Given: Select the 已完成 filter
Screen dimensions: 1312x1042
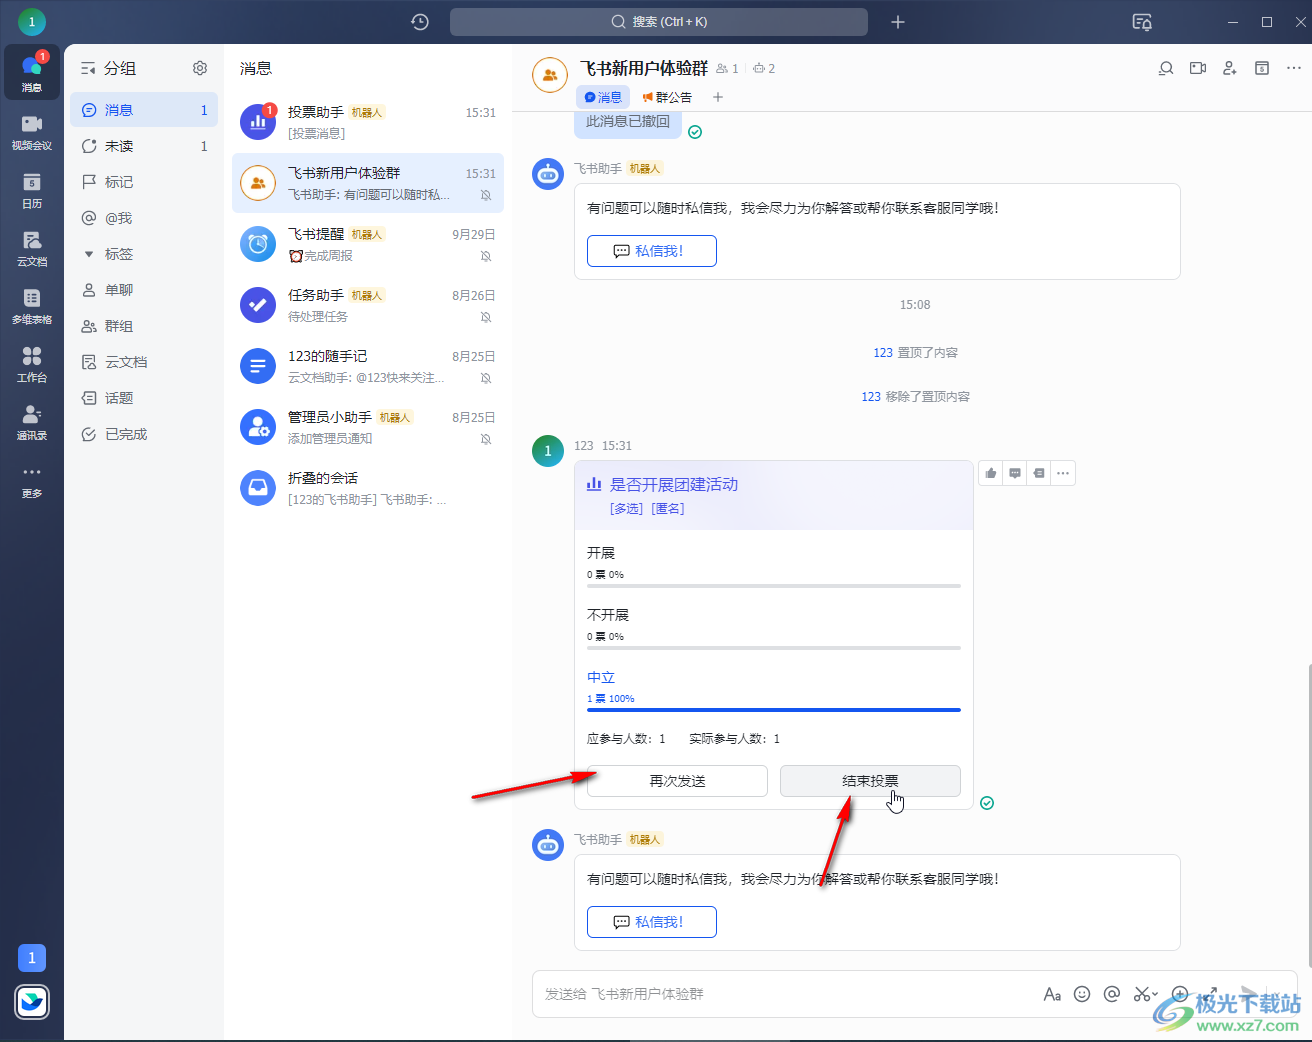Looking at the screenshot, I should point(144,434).
